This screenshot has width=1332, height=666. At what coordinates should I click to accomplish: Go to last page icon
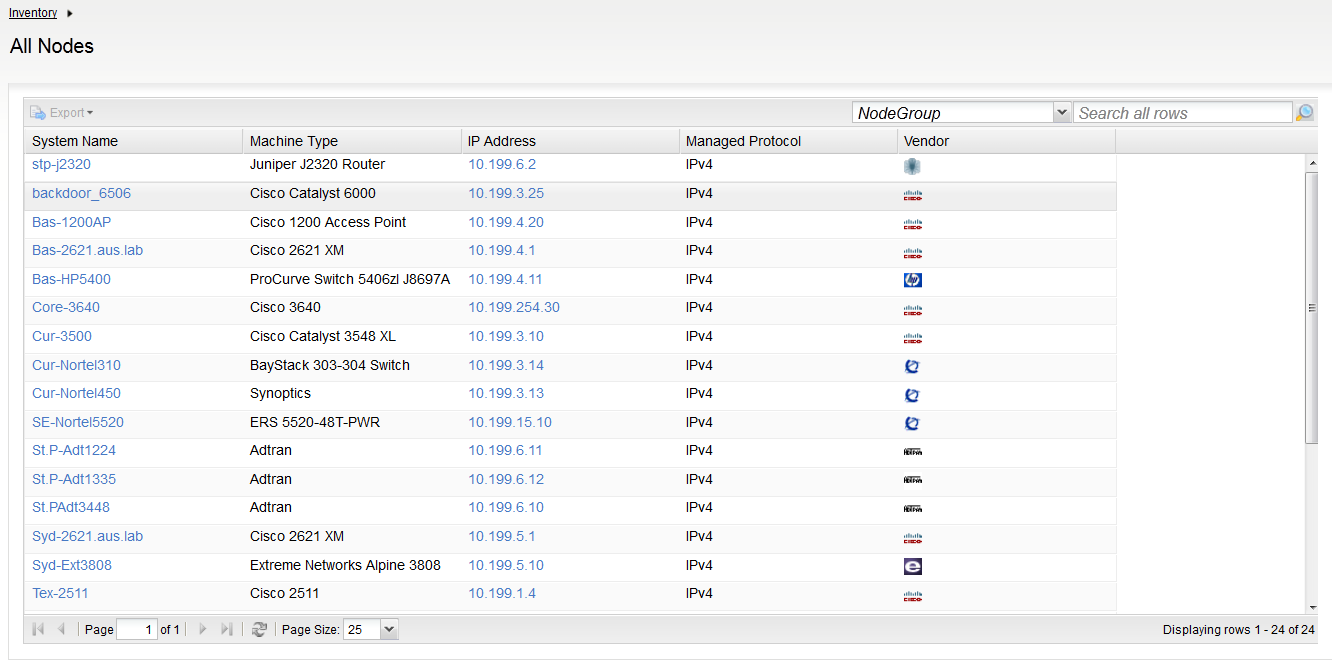[226, 629]
